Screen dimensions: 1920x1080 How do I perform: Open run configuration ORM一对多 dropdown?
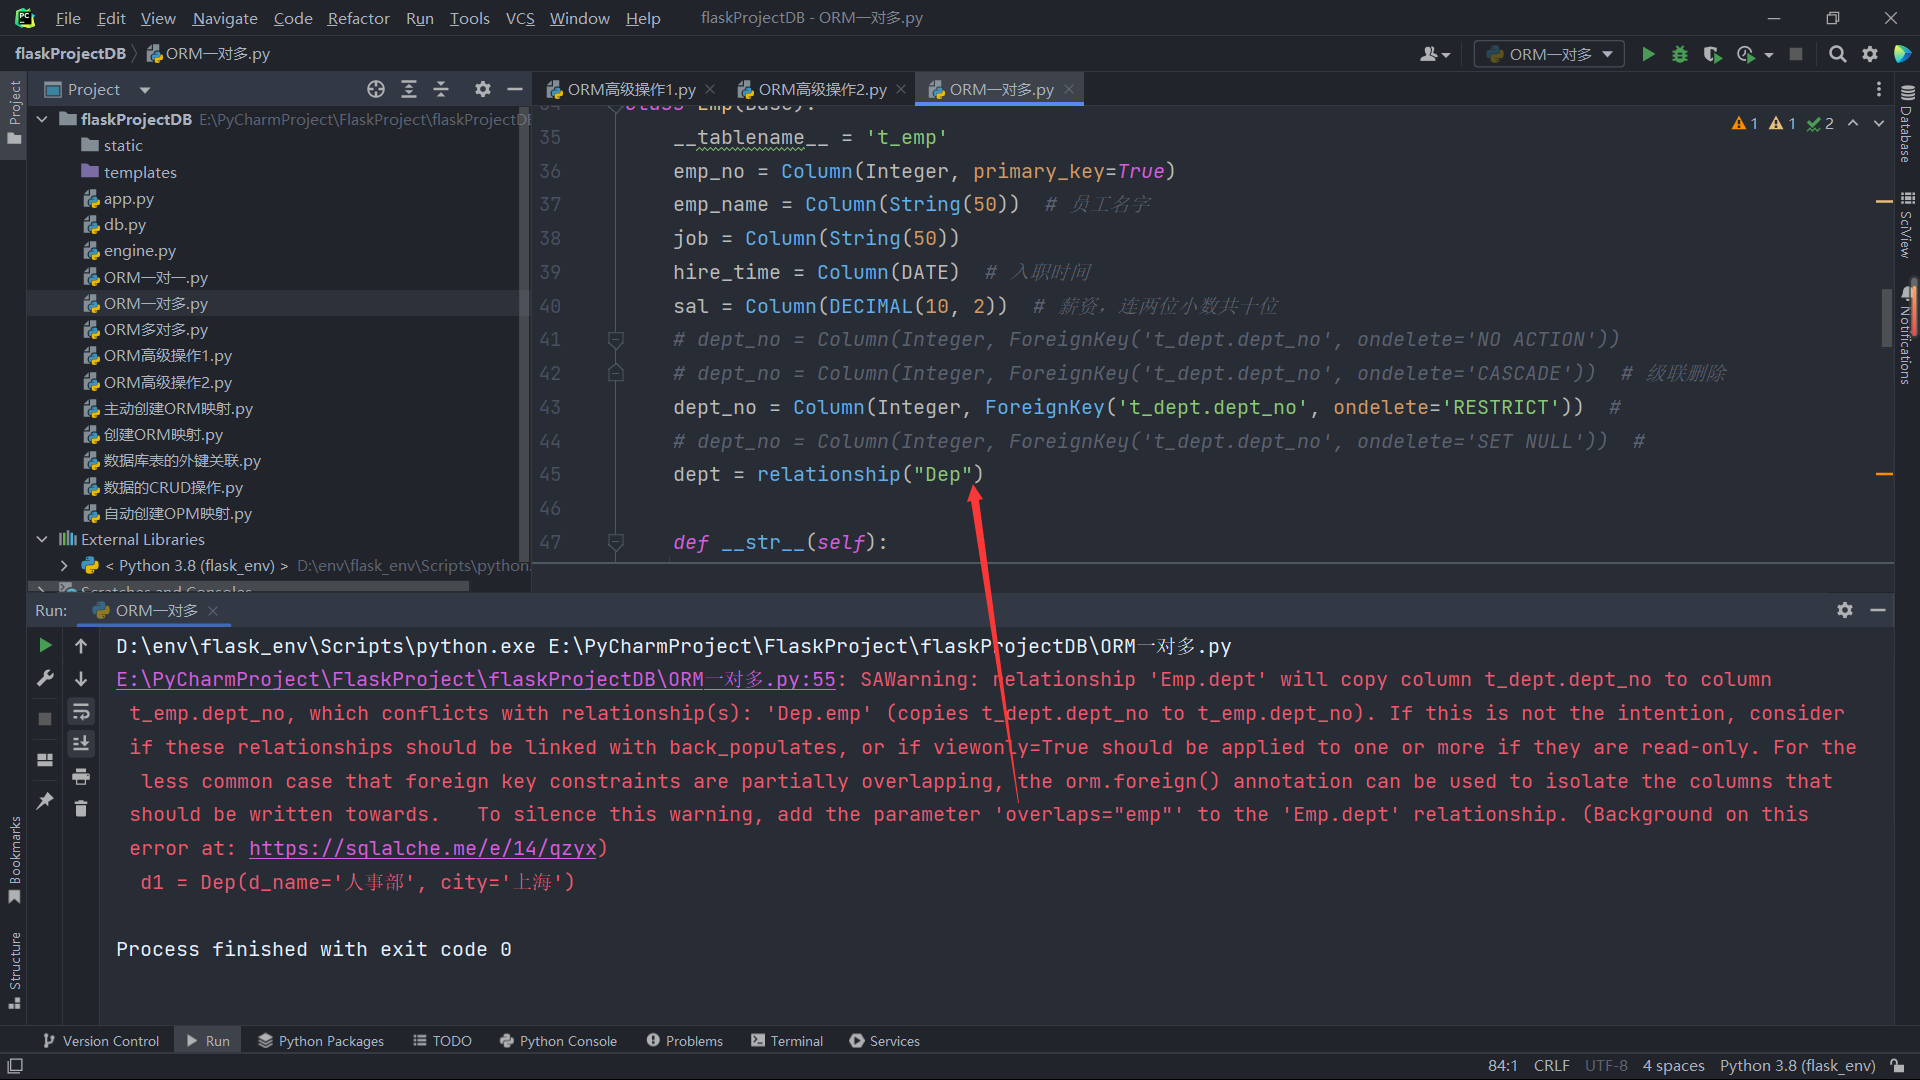click(1549, 54)
